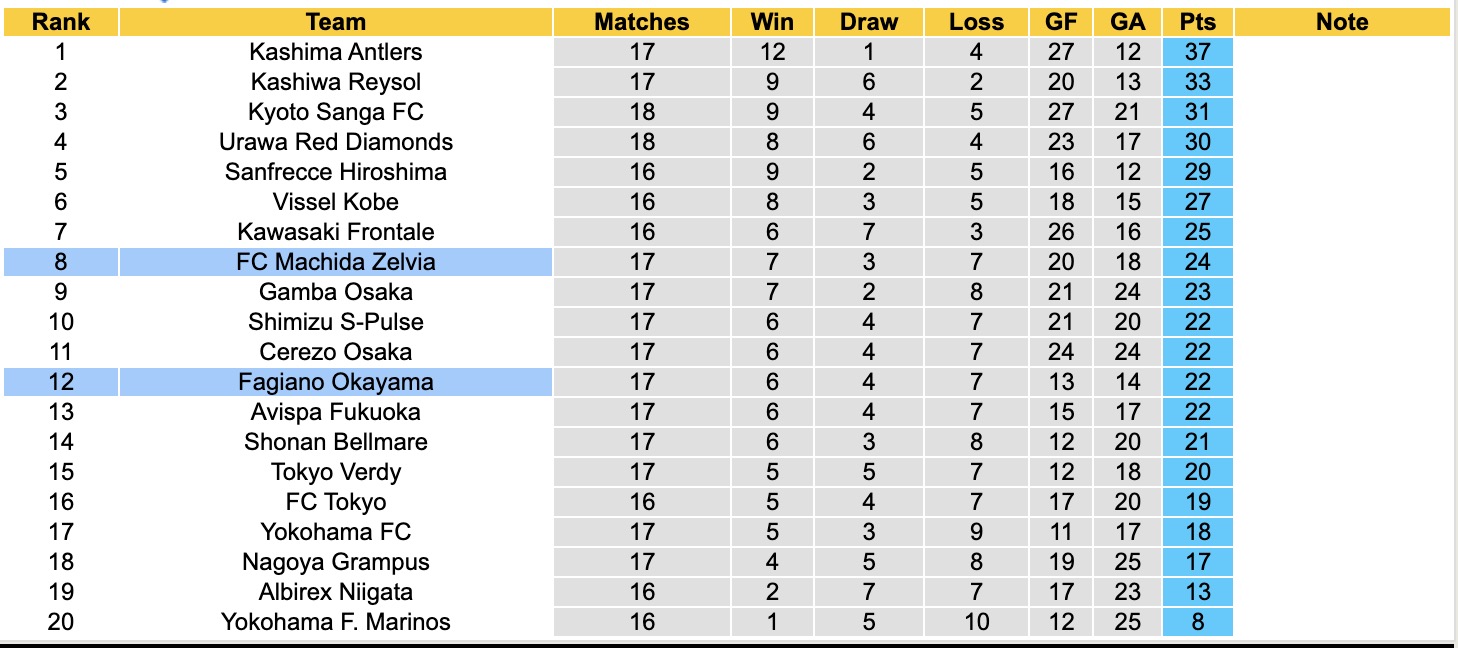Click Kashima Antlers' 37 points cell
Image resolution: width=1458 pixels, height=648 pixels.
(1197, 52)
